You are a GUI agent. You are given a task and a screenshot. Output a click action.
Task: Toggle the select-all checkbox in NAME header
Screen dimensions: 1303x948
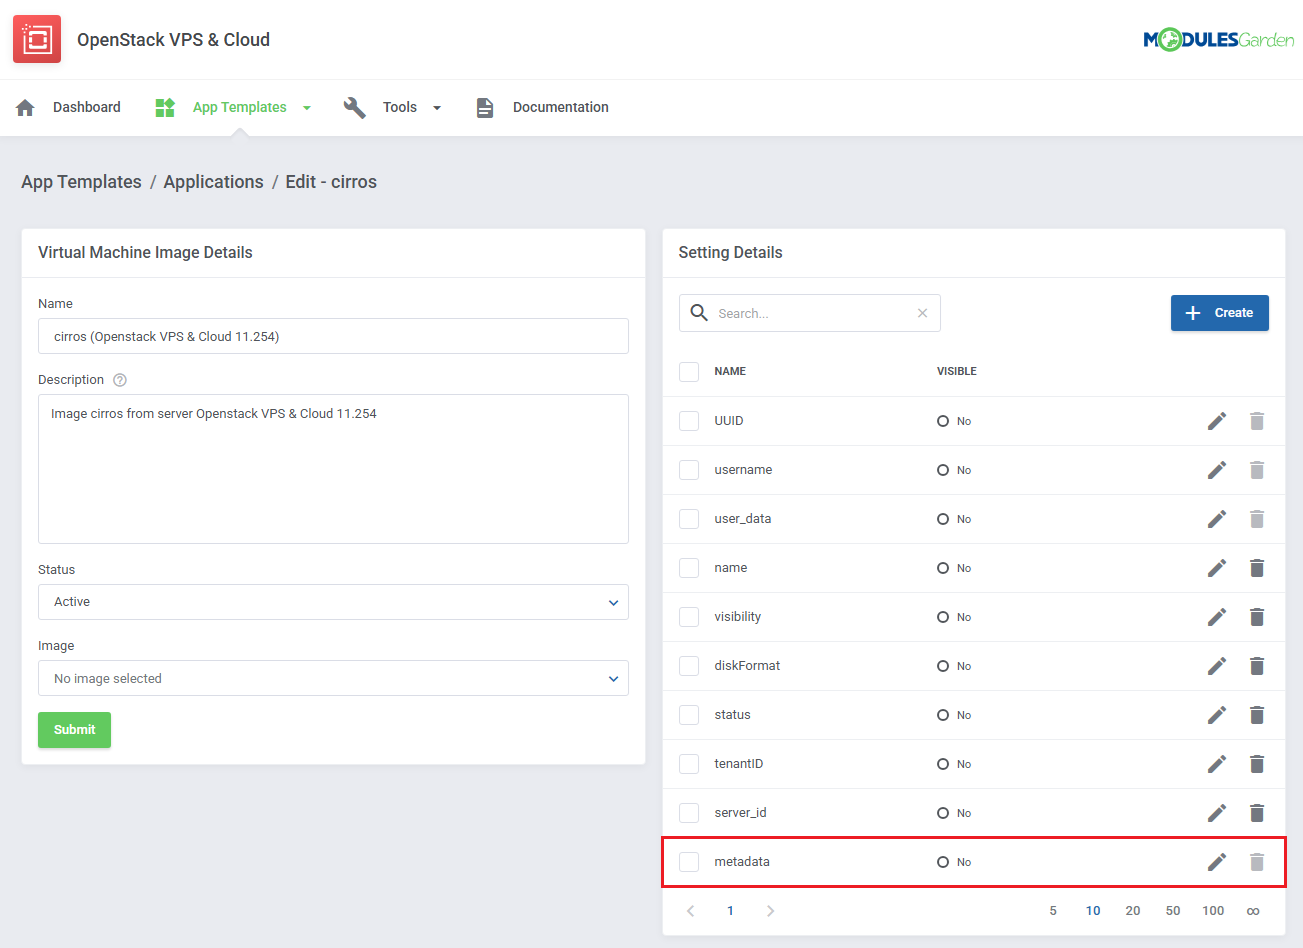pyautogui.click(x=689, y=372)
